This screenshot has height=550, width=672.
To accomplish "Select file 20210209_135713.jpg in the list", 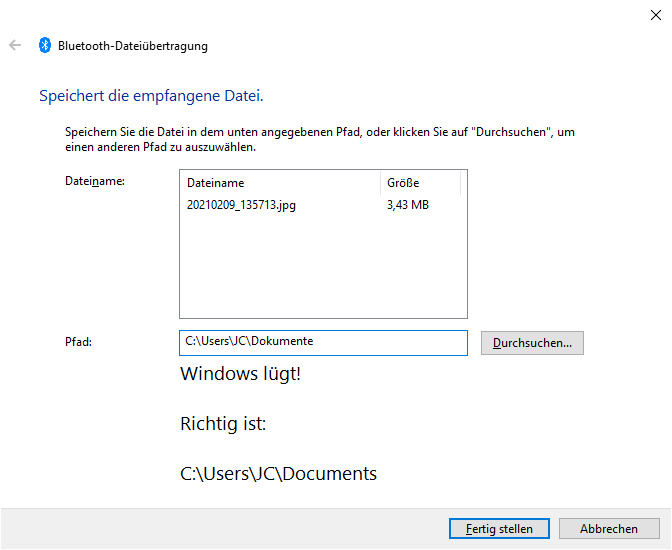I will [x=241, y=205].
